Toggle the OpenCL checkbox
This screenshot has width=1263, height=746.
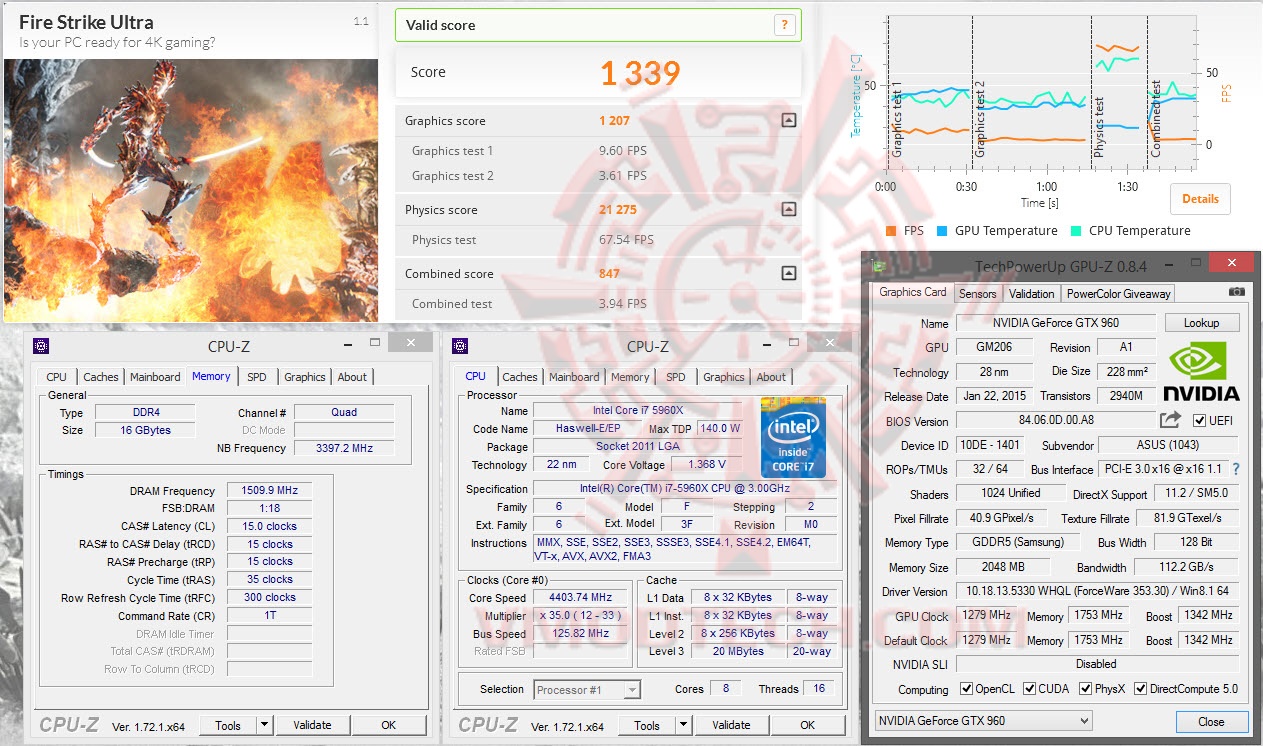click(966, 689)
